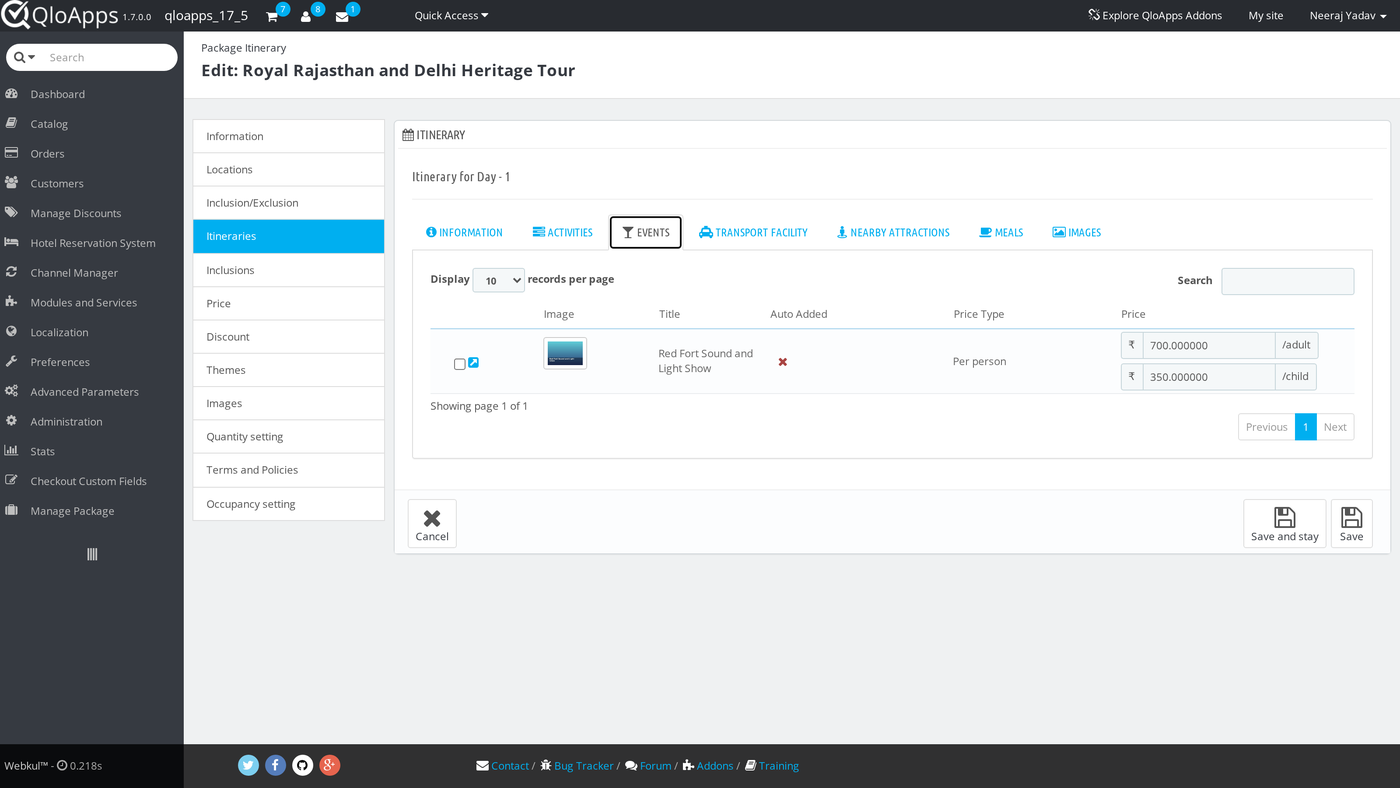
Task: Open Explore QloApps Addons link
Action: pos(1155,16)
